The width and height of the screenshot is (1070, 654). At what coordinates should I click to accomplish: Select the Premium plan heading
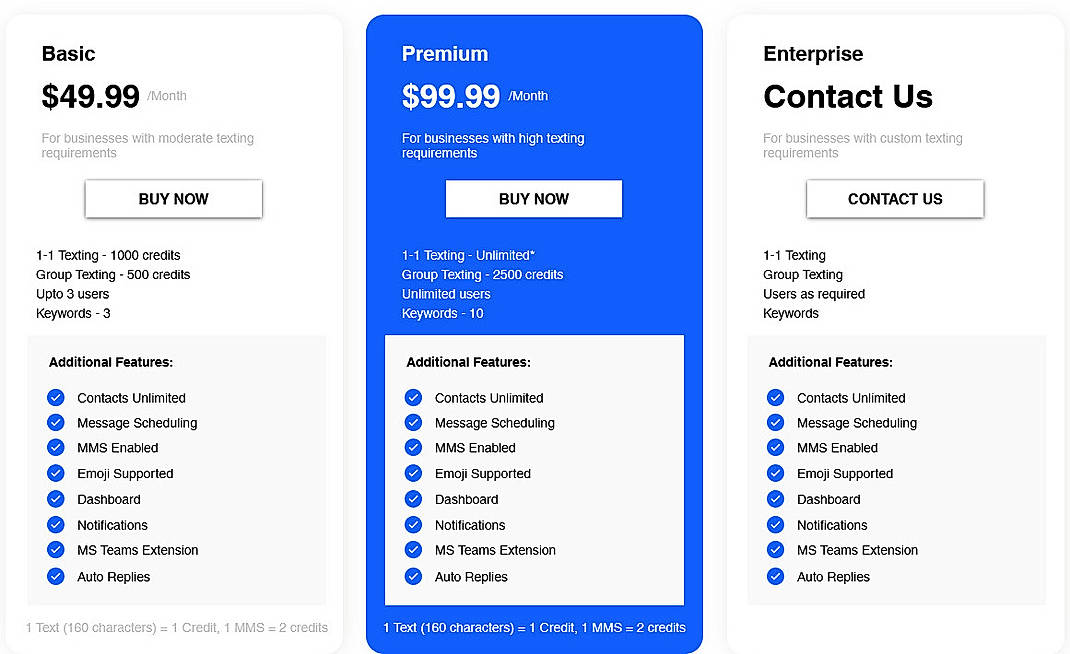pos(445,53)
